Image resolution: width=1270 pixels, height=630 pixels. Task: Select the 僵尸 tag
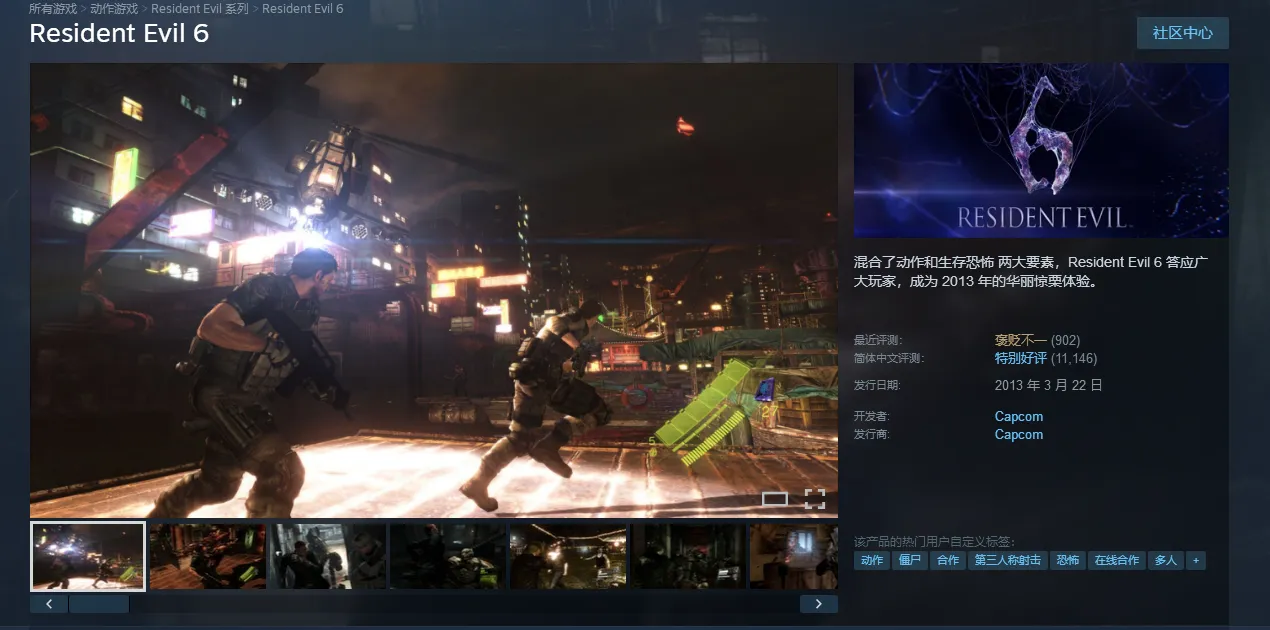pyautogui.click(x=909, y=560)
